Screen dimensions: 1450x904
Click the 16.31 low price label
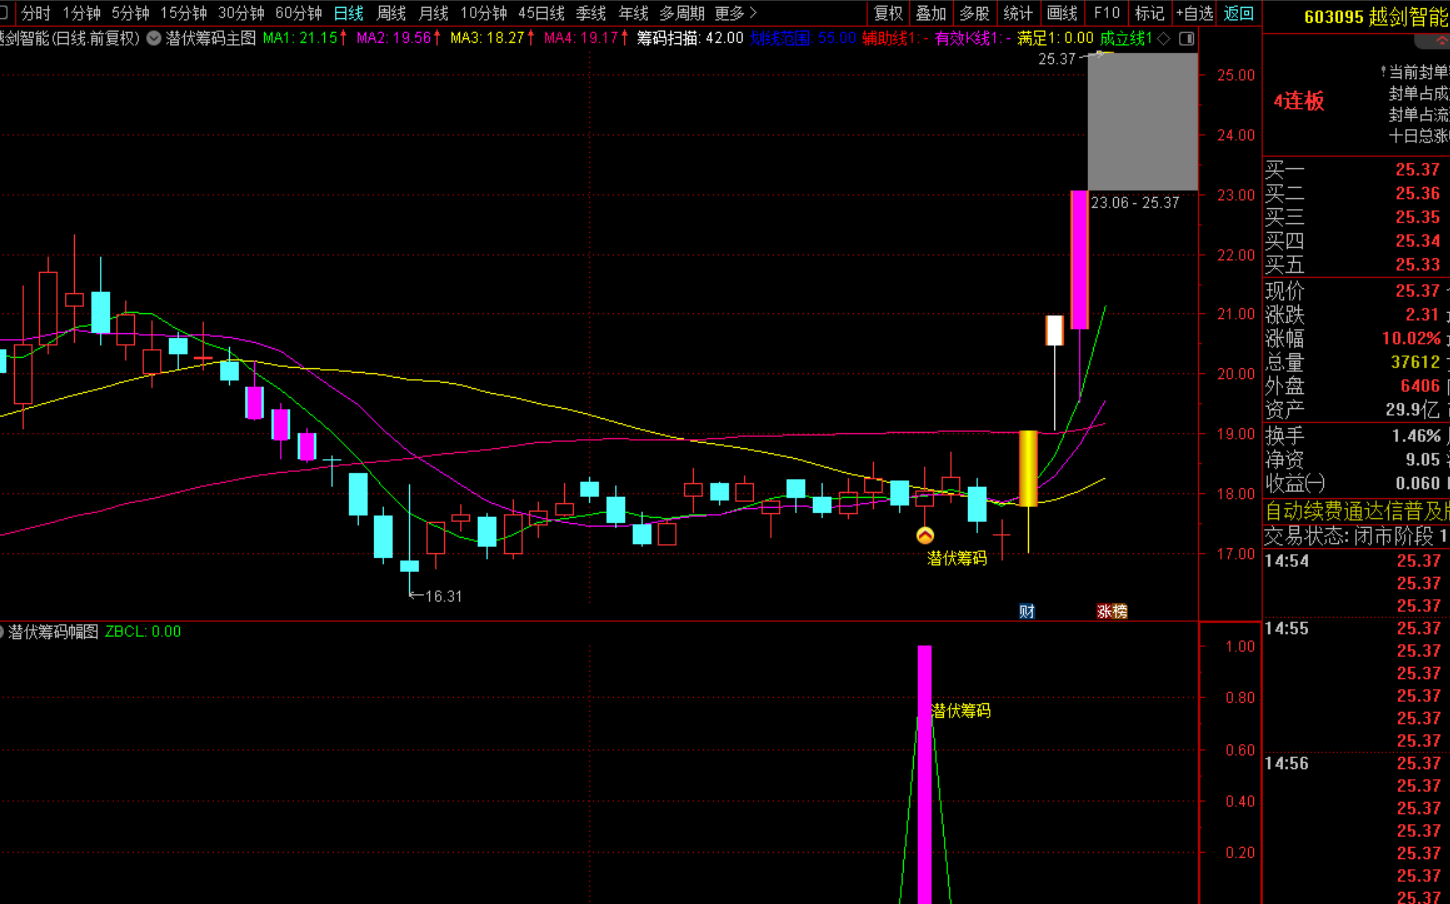click(x=444, y=596)
